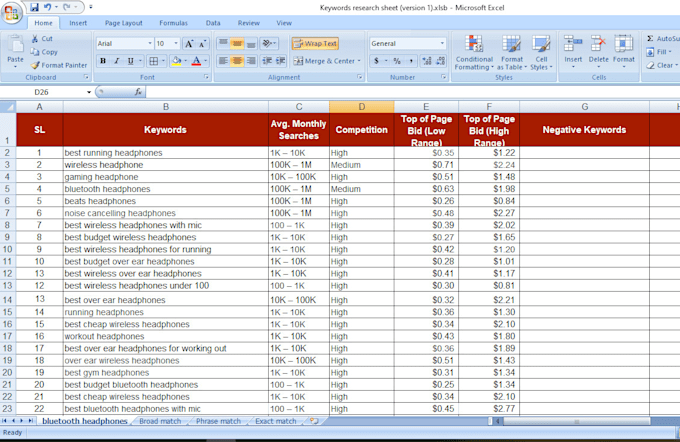Click the Merge & Center button
Screen dimensions: 680x442
pyautogui.click(x=327, y=61)
